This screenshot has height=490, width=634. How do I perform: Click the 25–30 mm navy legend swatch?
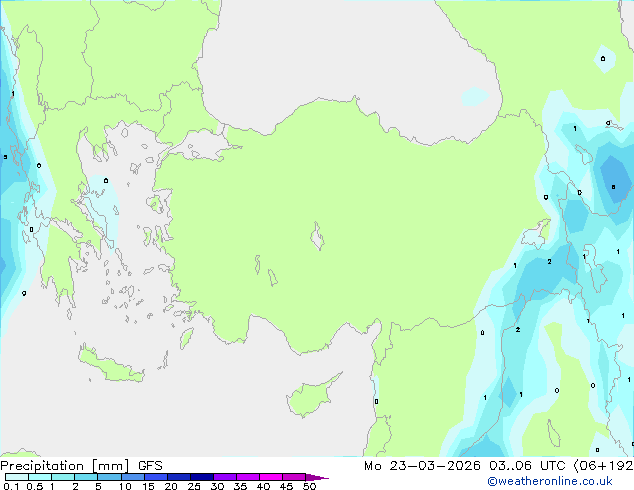tap(201, 477)
